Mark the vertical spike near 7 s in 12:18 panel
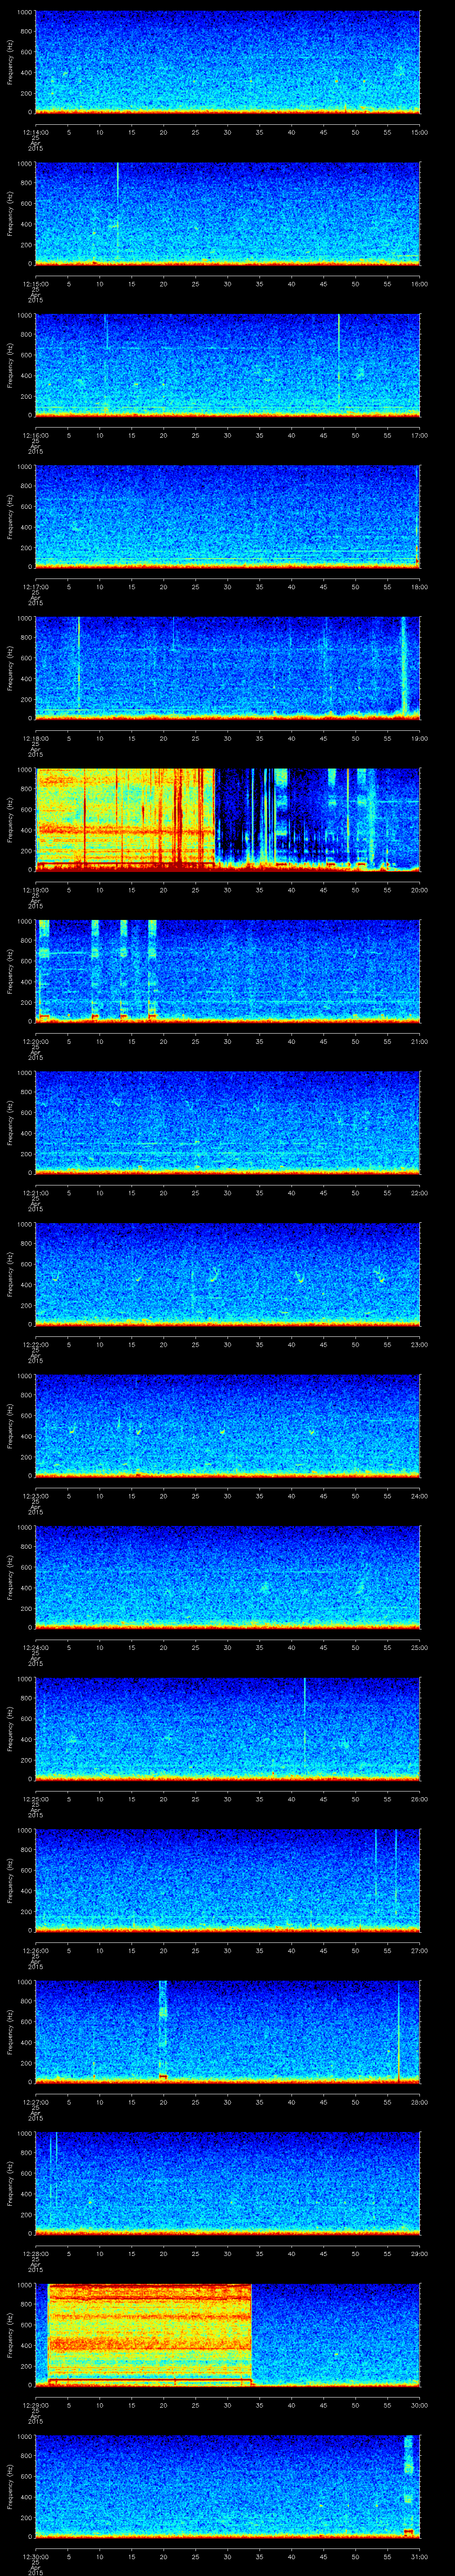The width and height of the screenshot is (455, 2576). coord(79,668)
